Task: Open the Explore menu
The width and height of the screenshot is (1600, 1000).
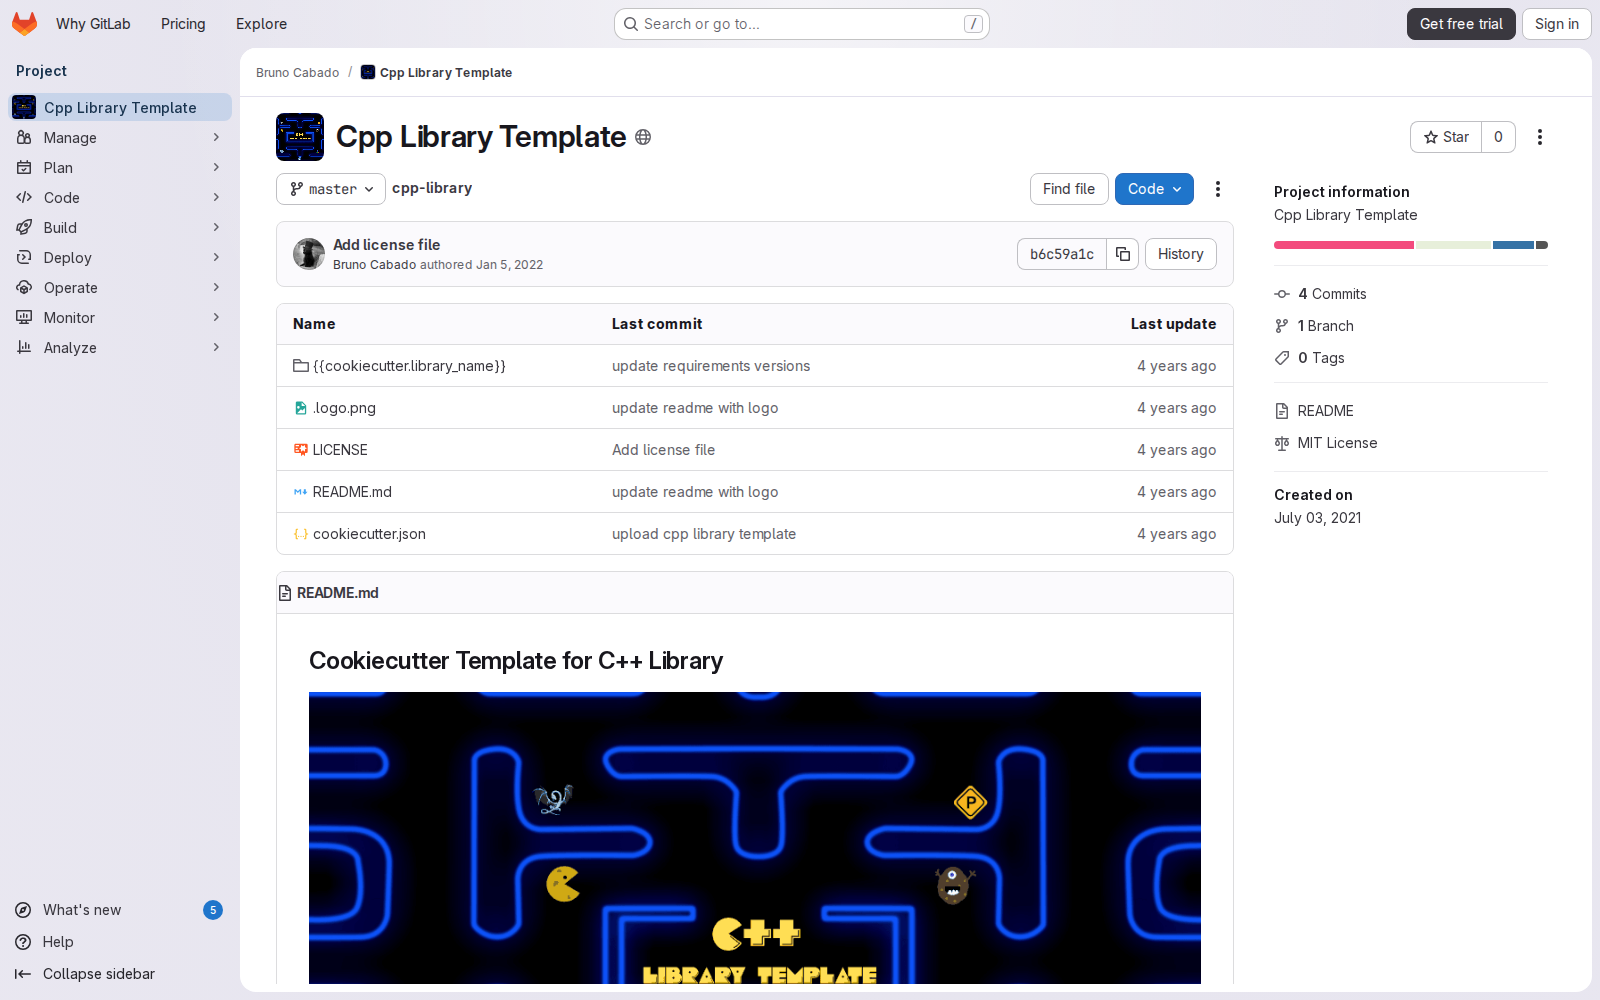Action: [x=261, y=23]
